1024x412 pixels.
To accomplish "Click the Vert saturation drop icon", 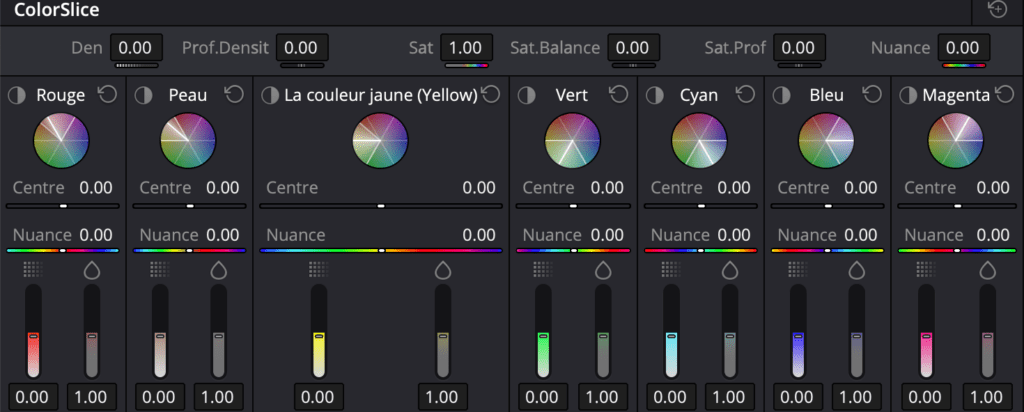I will 602,269.
